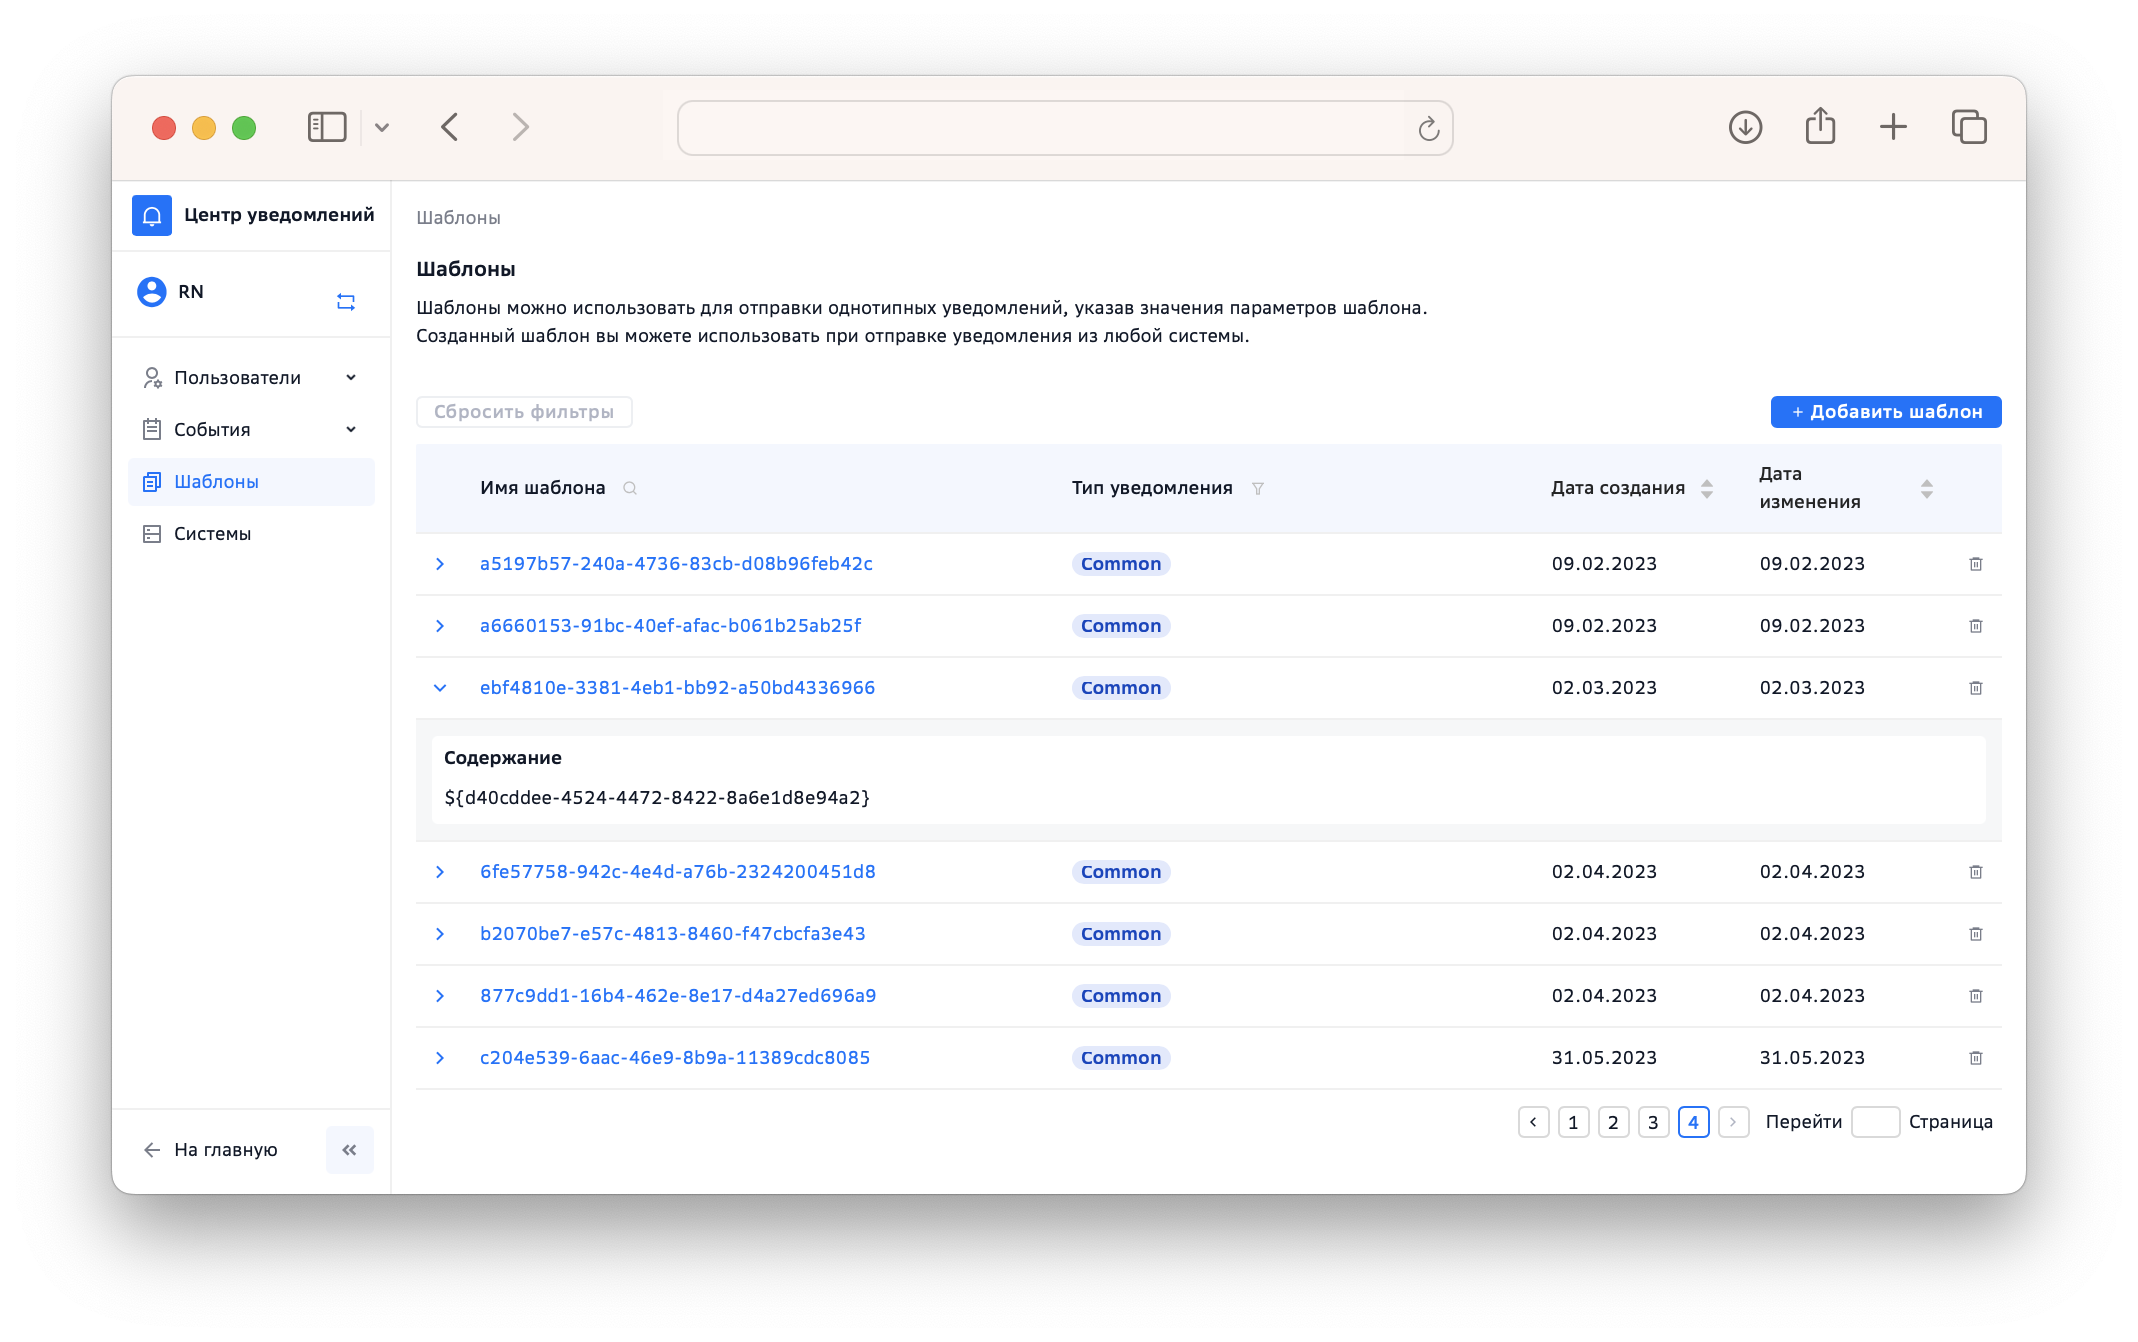This screenshot has height=1342, width=2138.
Task: Open browser sidebar dropdown chevron
Action: [382, 127]
